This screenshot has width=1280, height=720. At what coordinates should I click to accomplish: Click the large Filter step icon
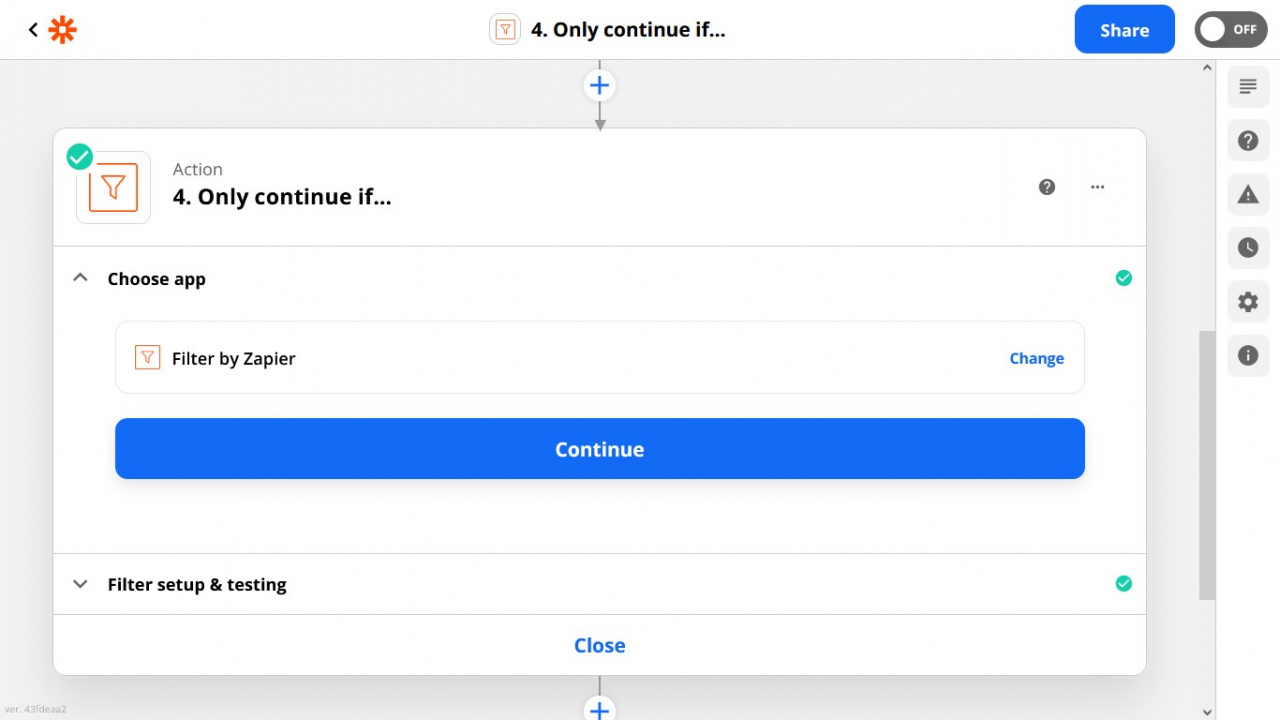[x=113, y=187]
